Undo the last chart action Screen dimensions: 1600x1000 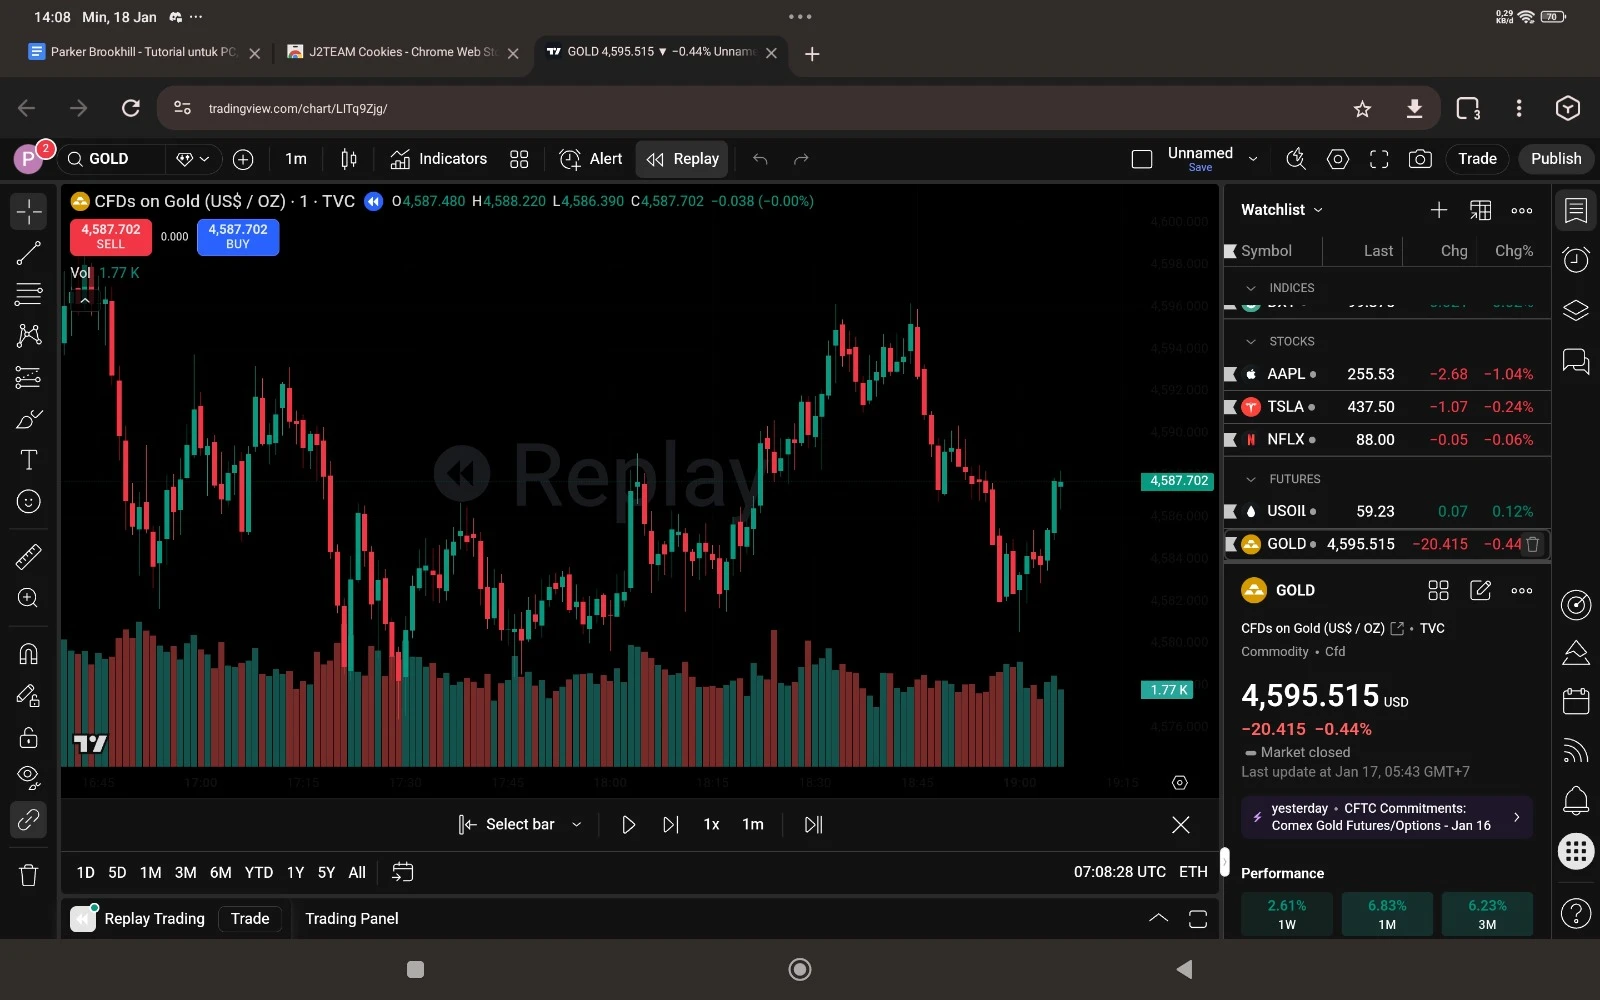760,159
